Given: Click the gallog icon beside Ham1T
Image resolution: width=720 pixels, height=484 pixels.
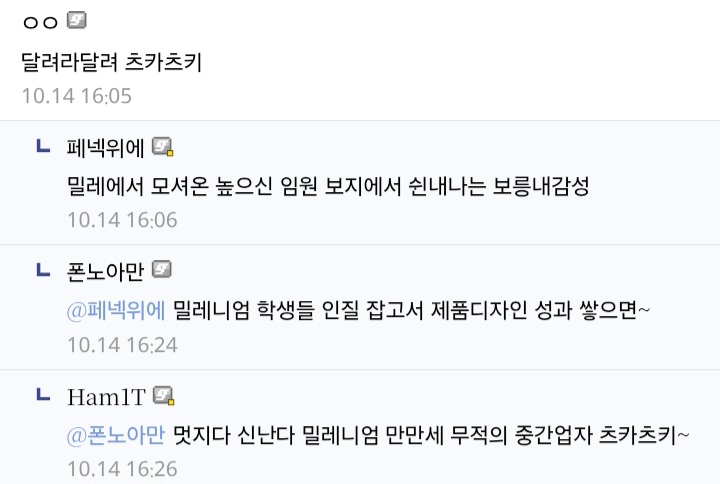Looking at the screenshot, I should [164, 396].
